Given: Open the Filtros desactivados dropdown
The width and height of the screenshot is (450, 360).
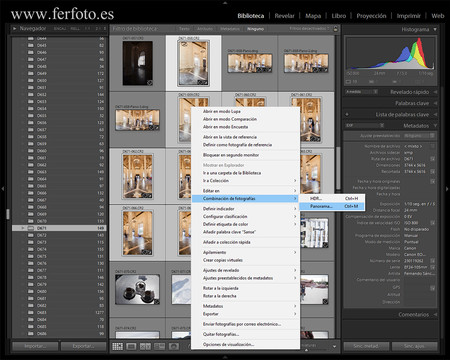Looking at the screenshot, I should coord(309,29).
